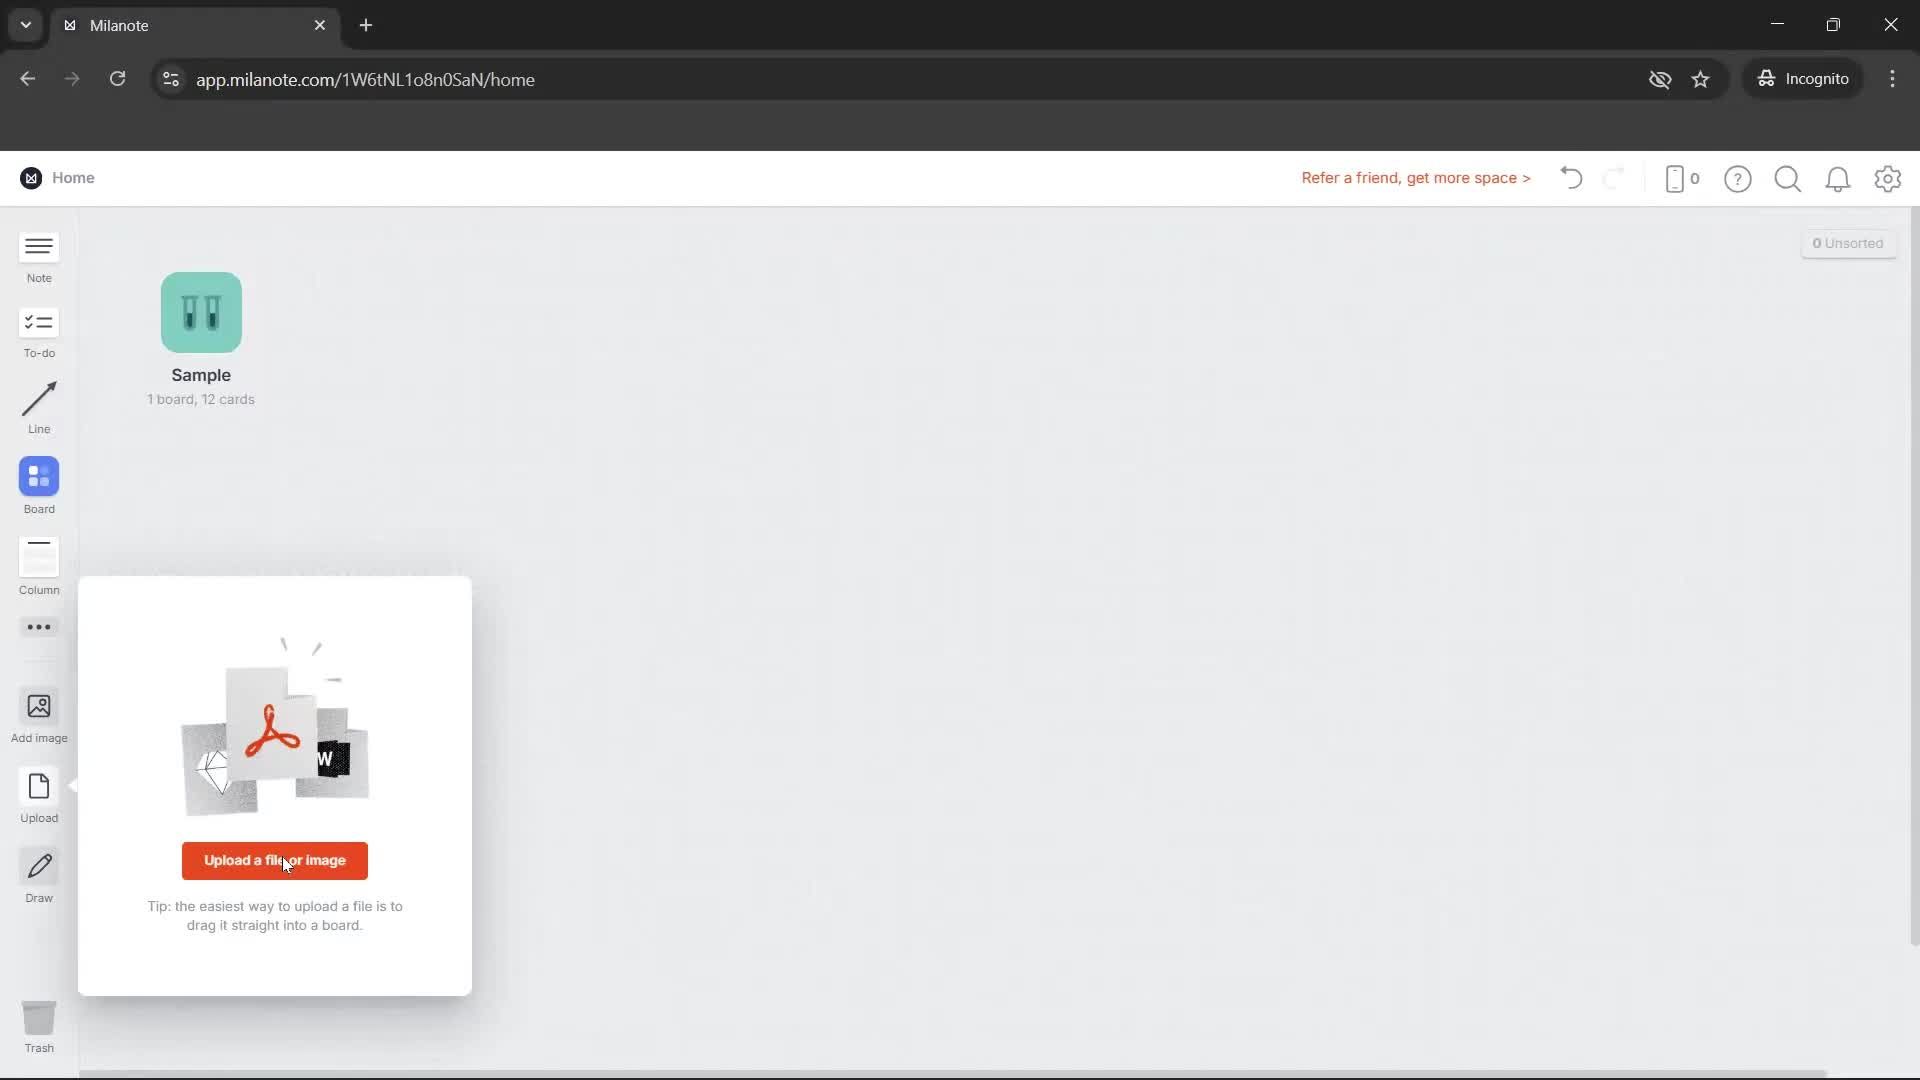This screenshot has width=1920, height=1080.
Task: Expand the More tools menu
Action: pos(38,627)
